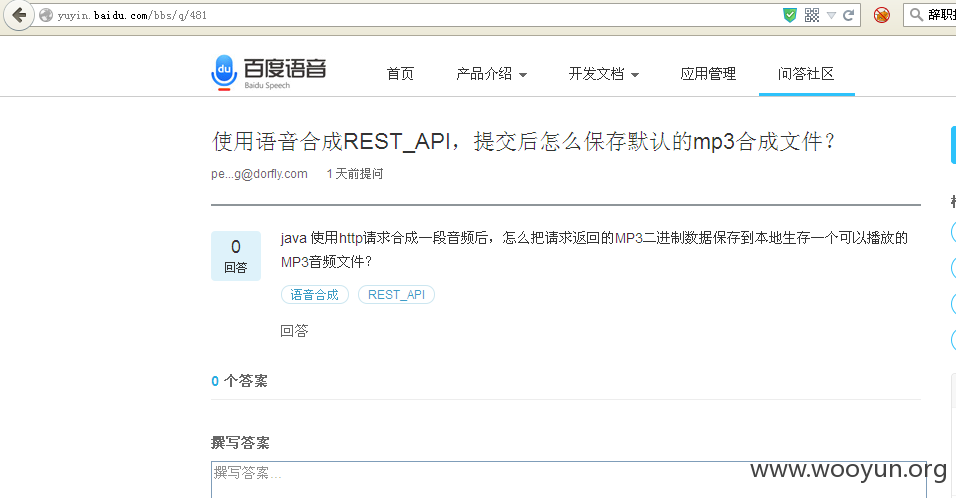
Task: Click the 0 回答 answer count box
Action: [236, 256]
